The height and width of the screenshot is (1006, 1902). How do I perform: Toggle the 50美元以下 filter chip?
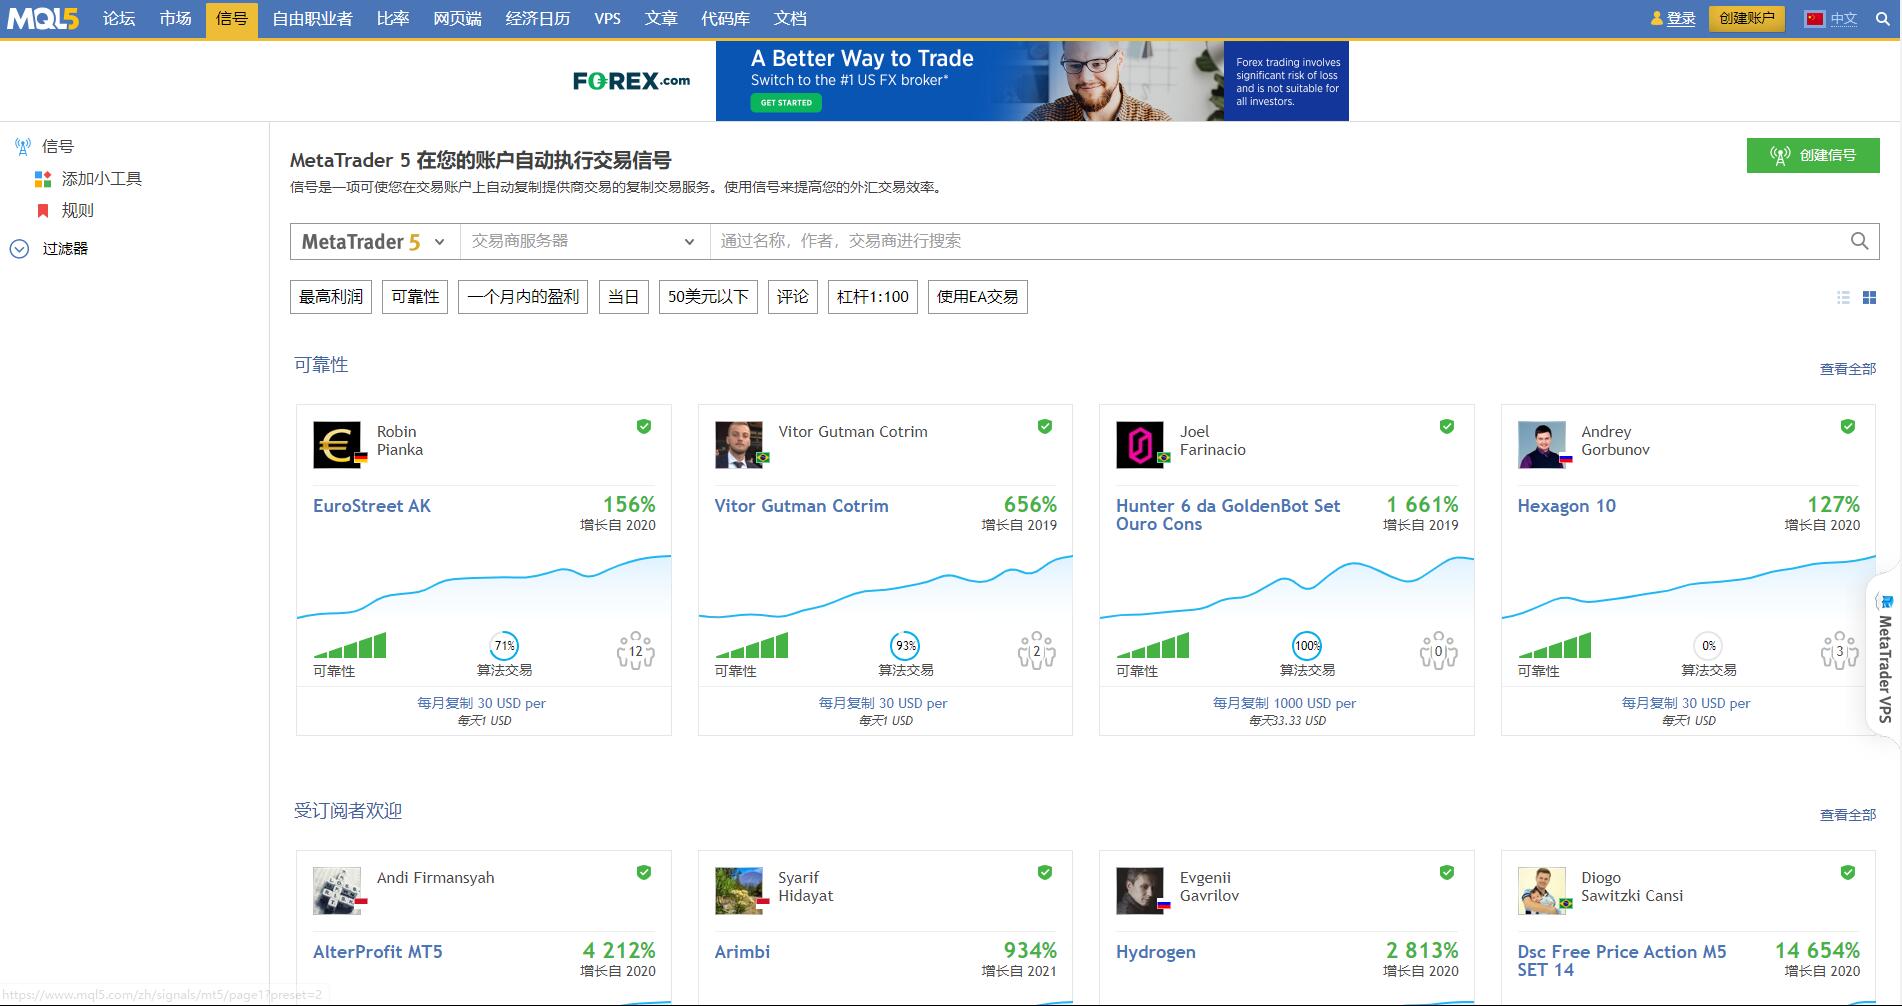[708, 297]
